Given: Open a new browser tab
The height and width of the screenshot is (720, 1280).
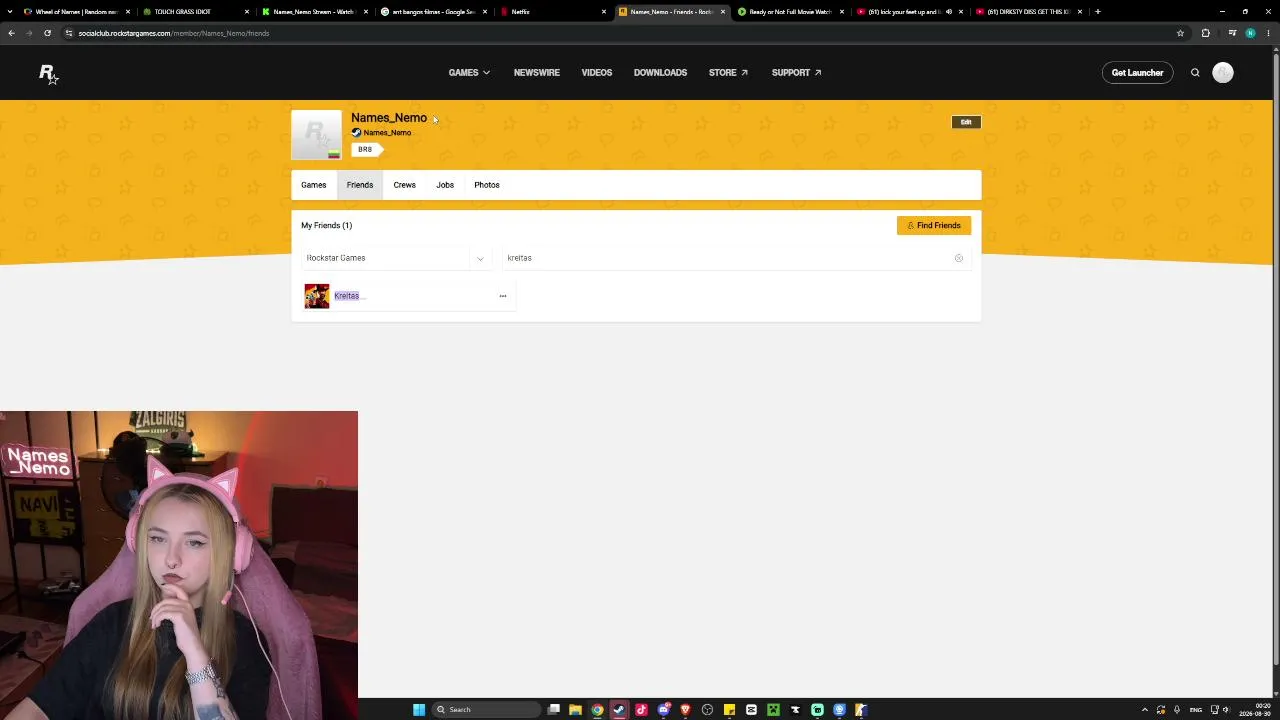Looking at the screenshot, I should [x=1097, y=12].
